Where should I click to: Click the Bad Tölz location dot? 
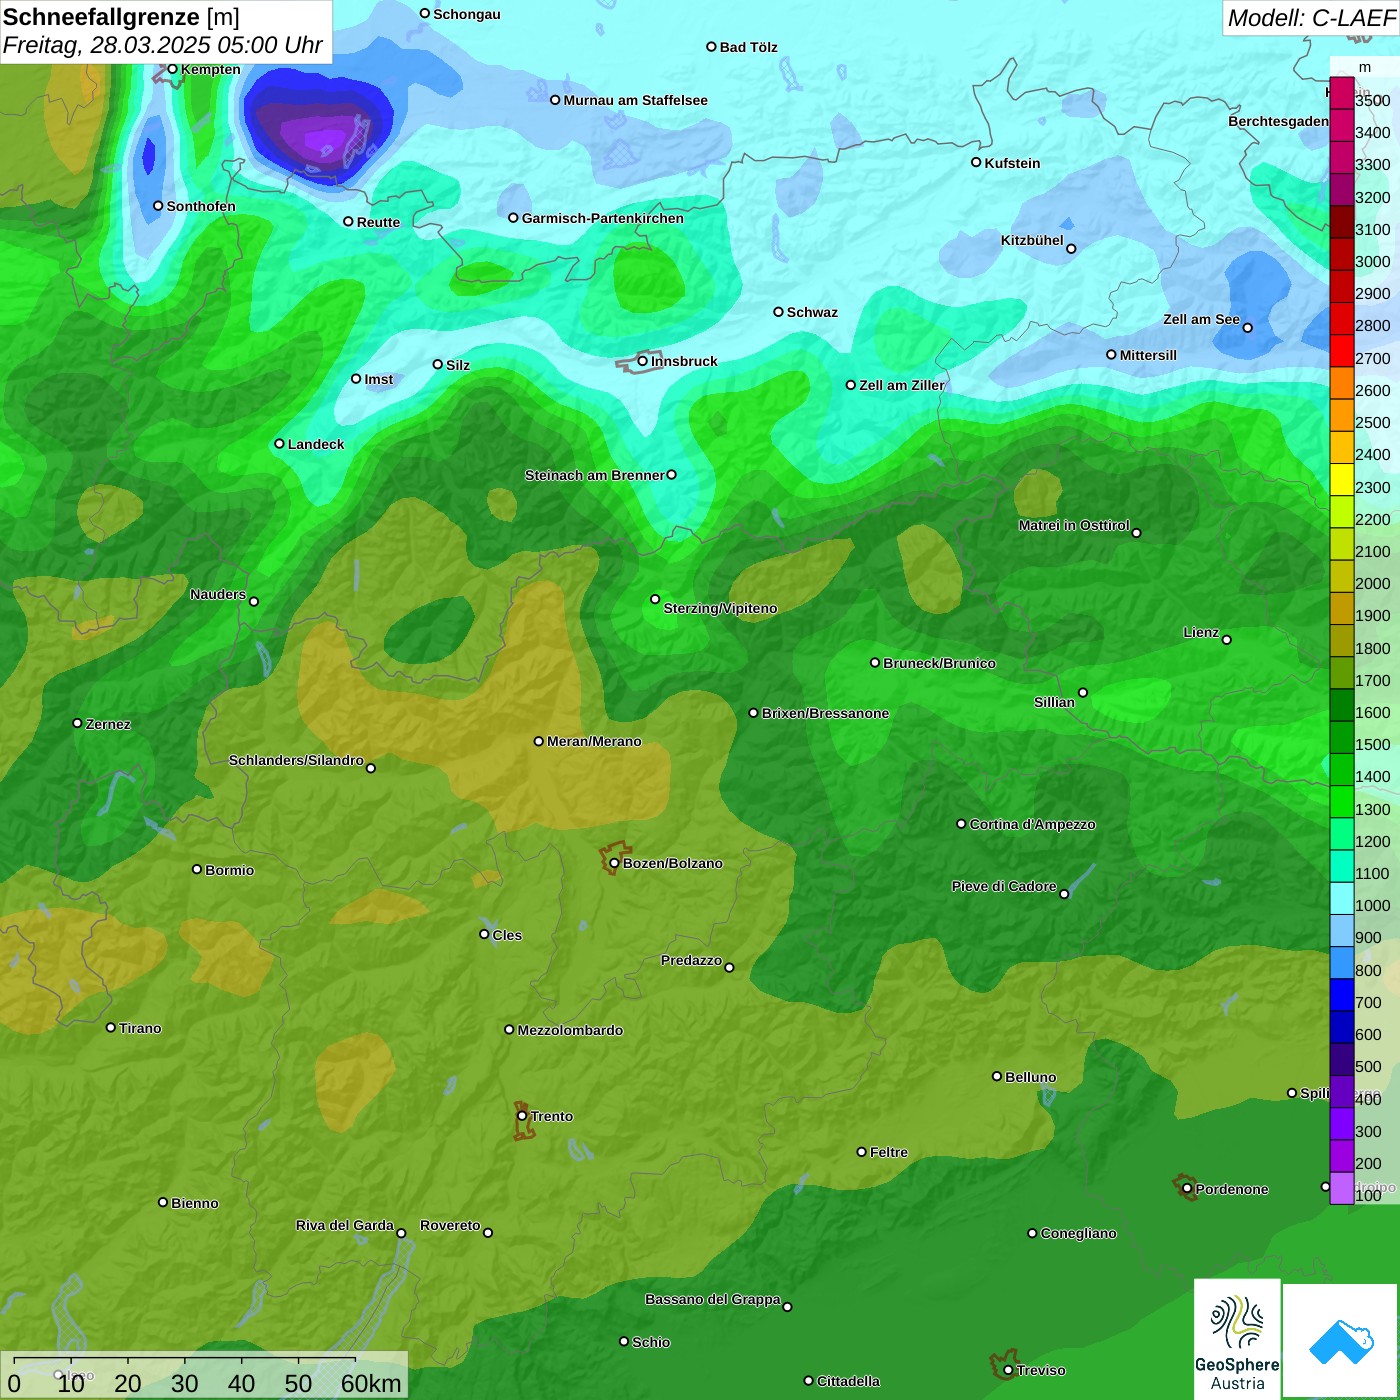711,47
